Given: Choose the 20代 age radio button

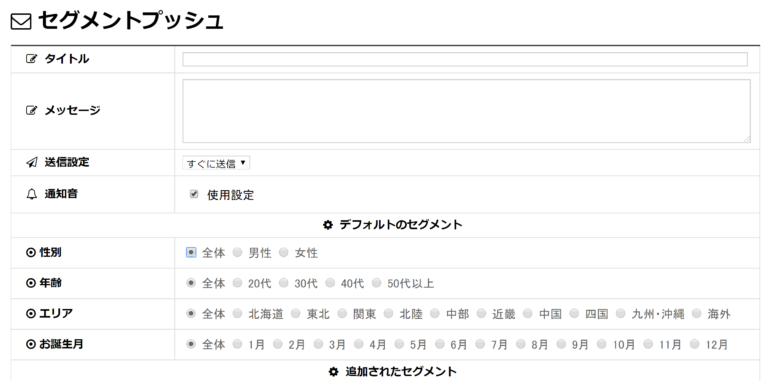Looking at the screenshot, I should (x=238, y=283).
